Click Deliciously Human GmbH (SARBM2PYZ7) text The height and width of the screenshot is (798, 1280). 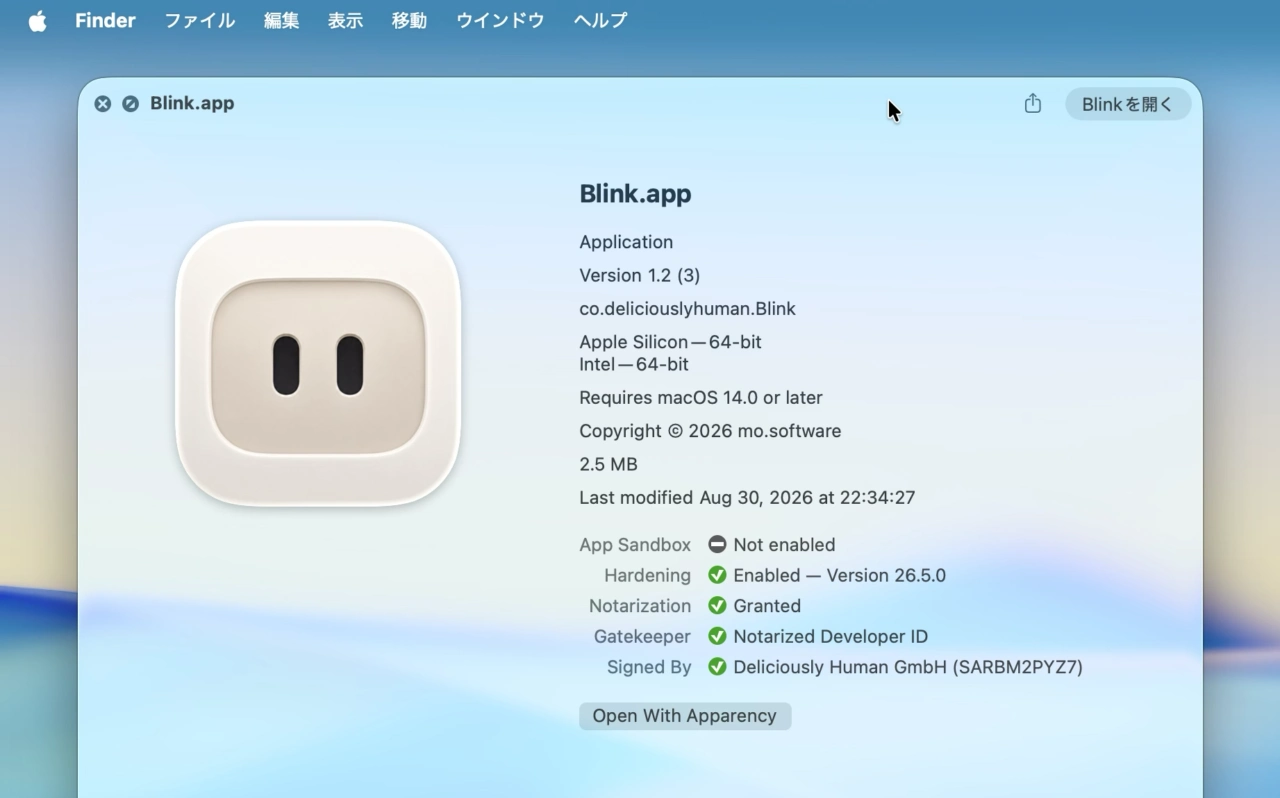[x=908, y=667]
